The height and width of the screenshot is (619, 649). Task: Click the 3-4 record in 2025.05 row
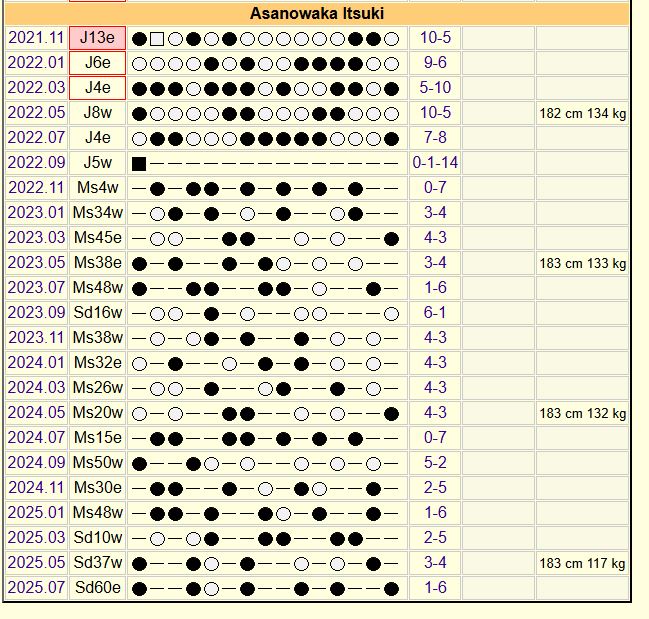point(435,562)
